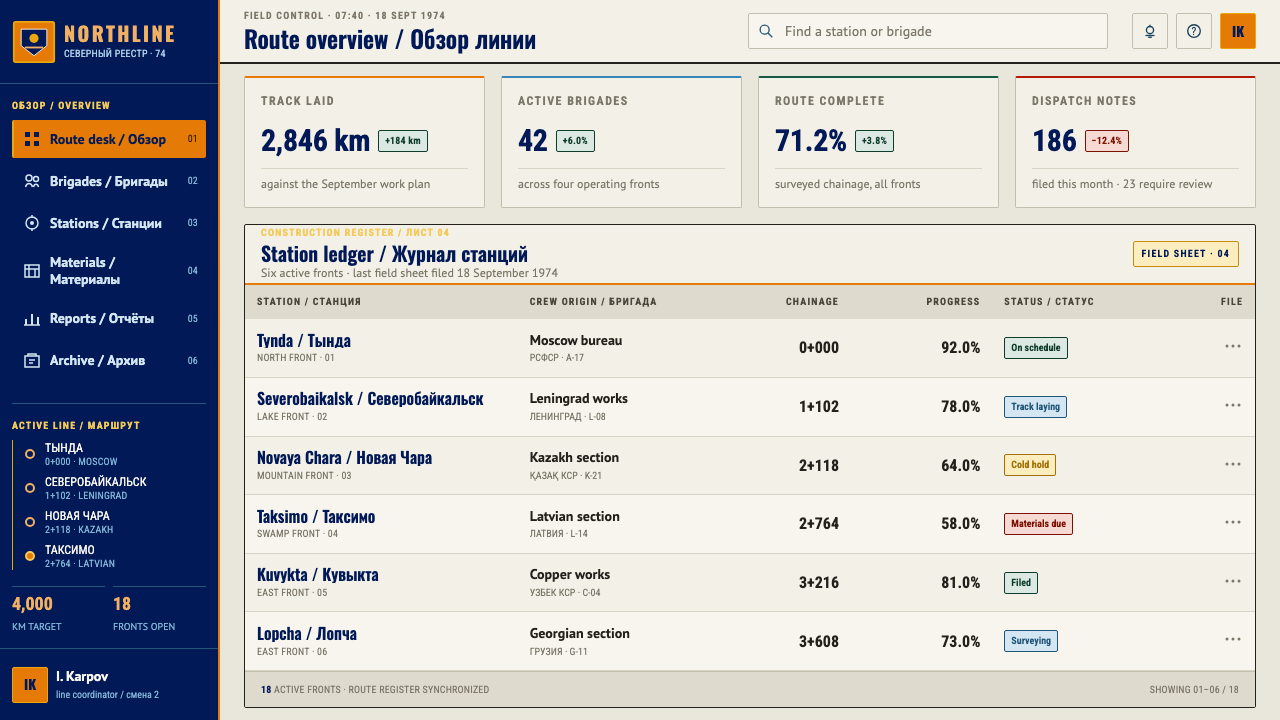The width and height of the screenshot is (1280, 720).
Task: Open Severobaikalsk / Северобайкальск station
Action: (370, 399)
